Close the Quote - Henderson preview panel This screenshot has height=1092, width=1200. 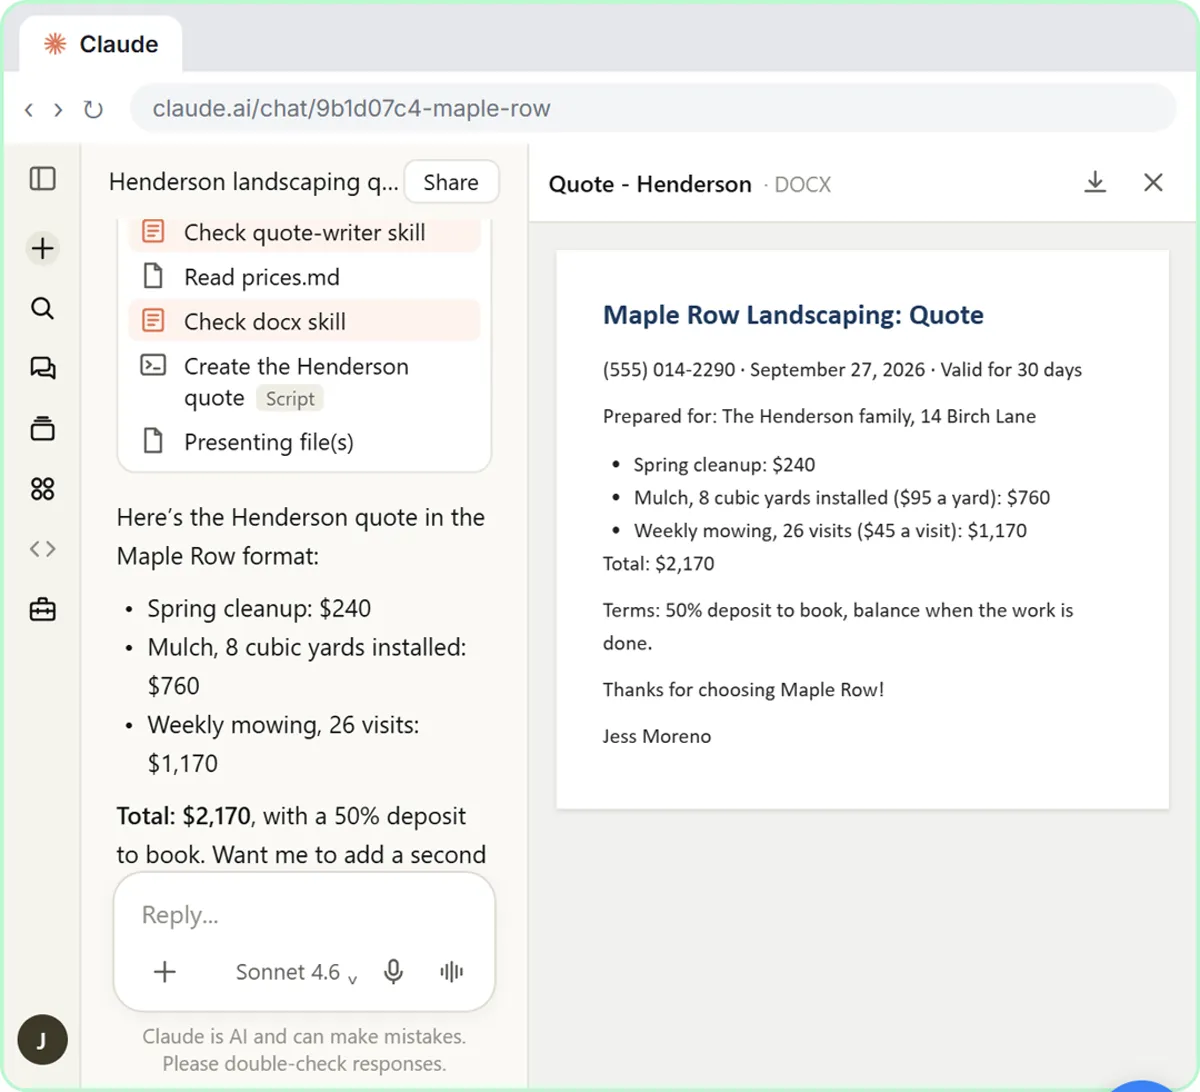(x=1153, y=182)
